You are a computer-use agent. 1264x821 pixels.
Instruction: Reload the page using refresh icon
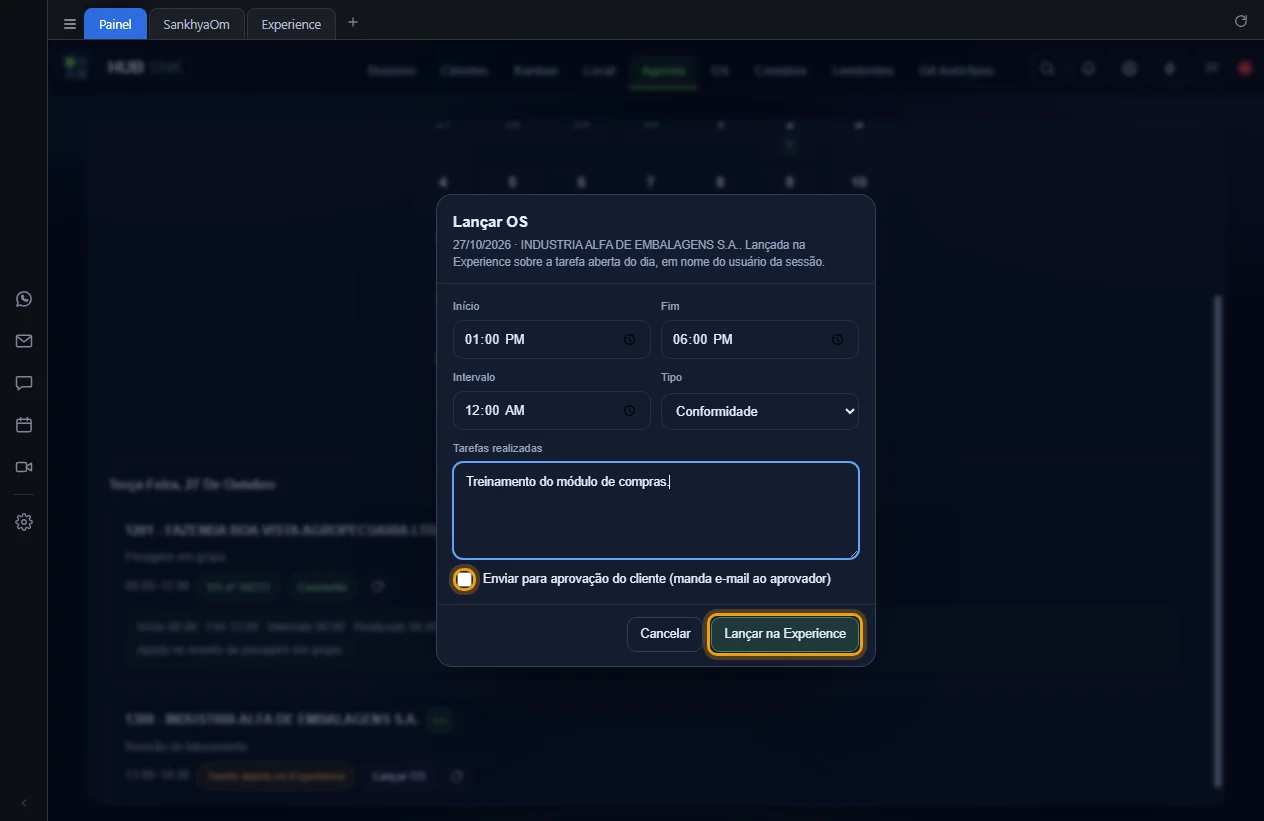click(x=1241, y=21)
